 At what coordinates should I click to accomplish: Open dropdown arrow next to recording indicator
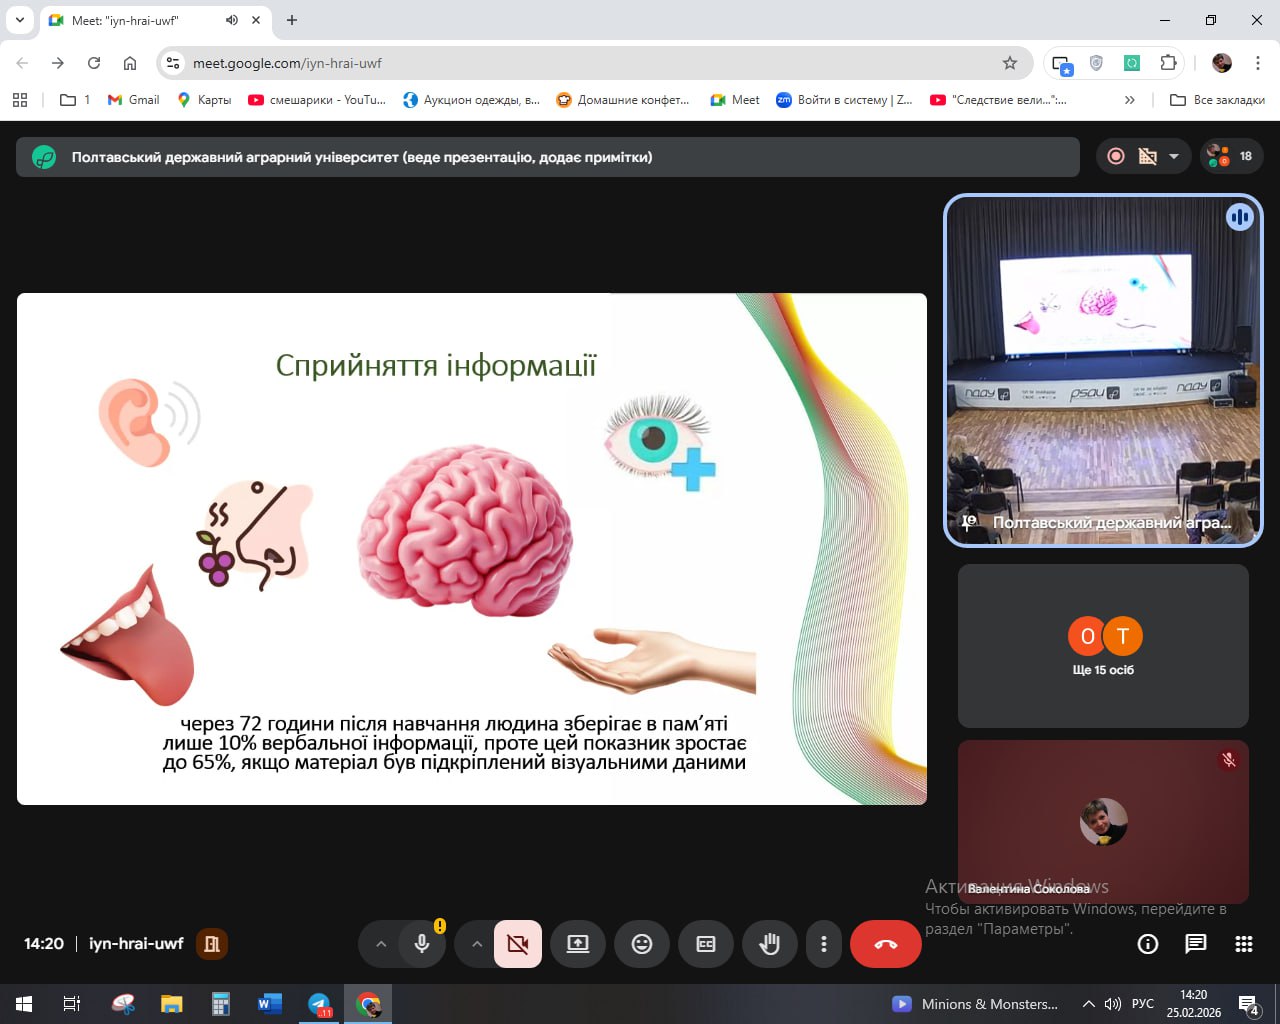point(1174,156)
